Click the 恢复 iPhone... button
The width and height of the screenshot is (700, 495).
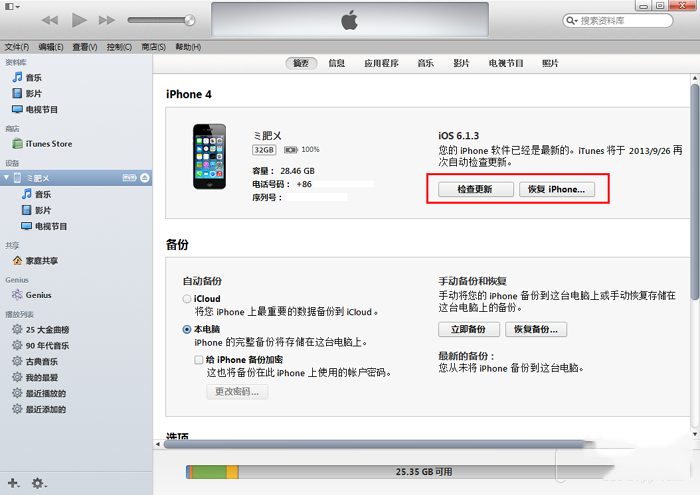point(557,189)
